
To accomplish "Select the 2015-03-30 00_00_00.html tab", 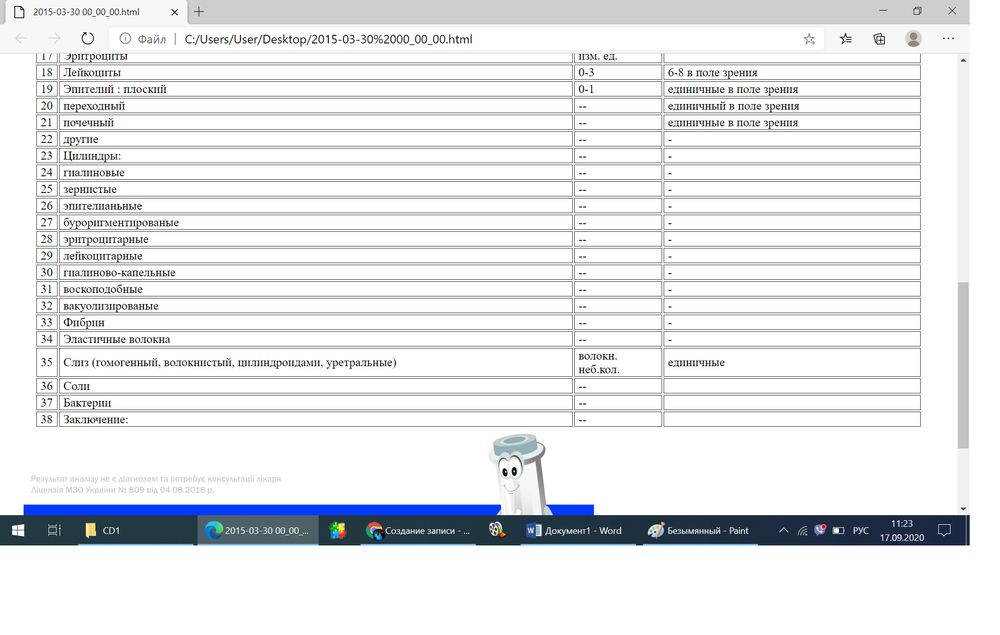I will pyautogui.click(x=86, y=11).
